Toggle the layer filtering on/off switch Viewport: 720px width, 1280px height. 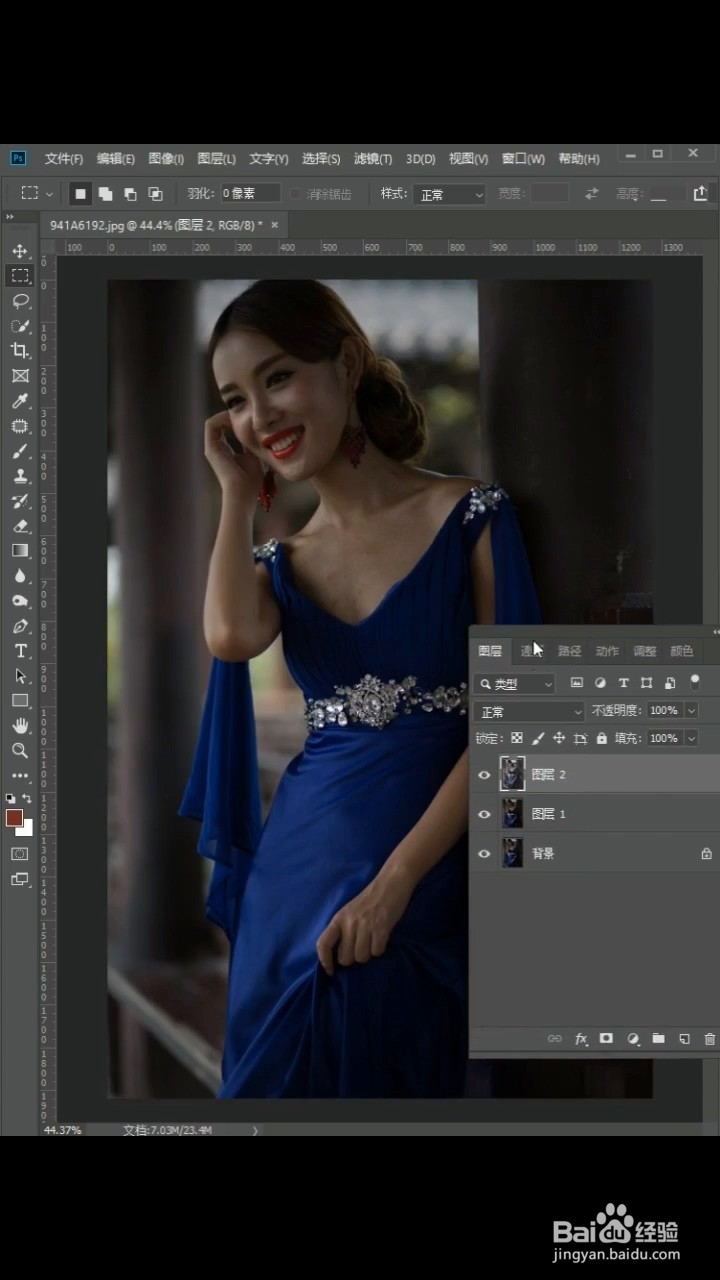(695, 682)
